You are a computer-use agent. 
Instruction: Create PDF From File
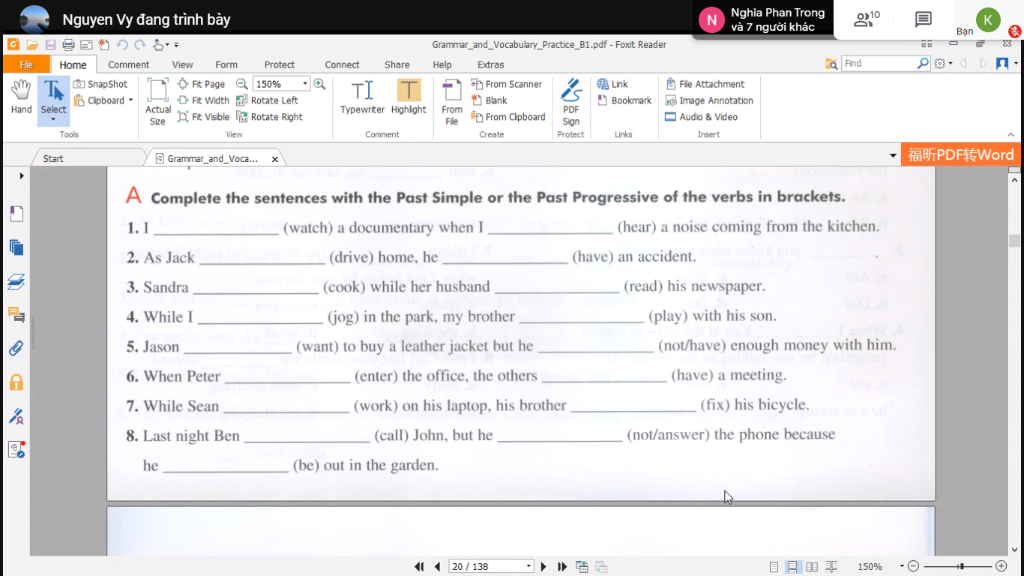point(451,103)
